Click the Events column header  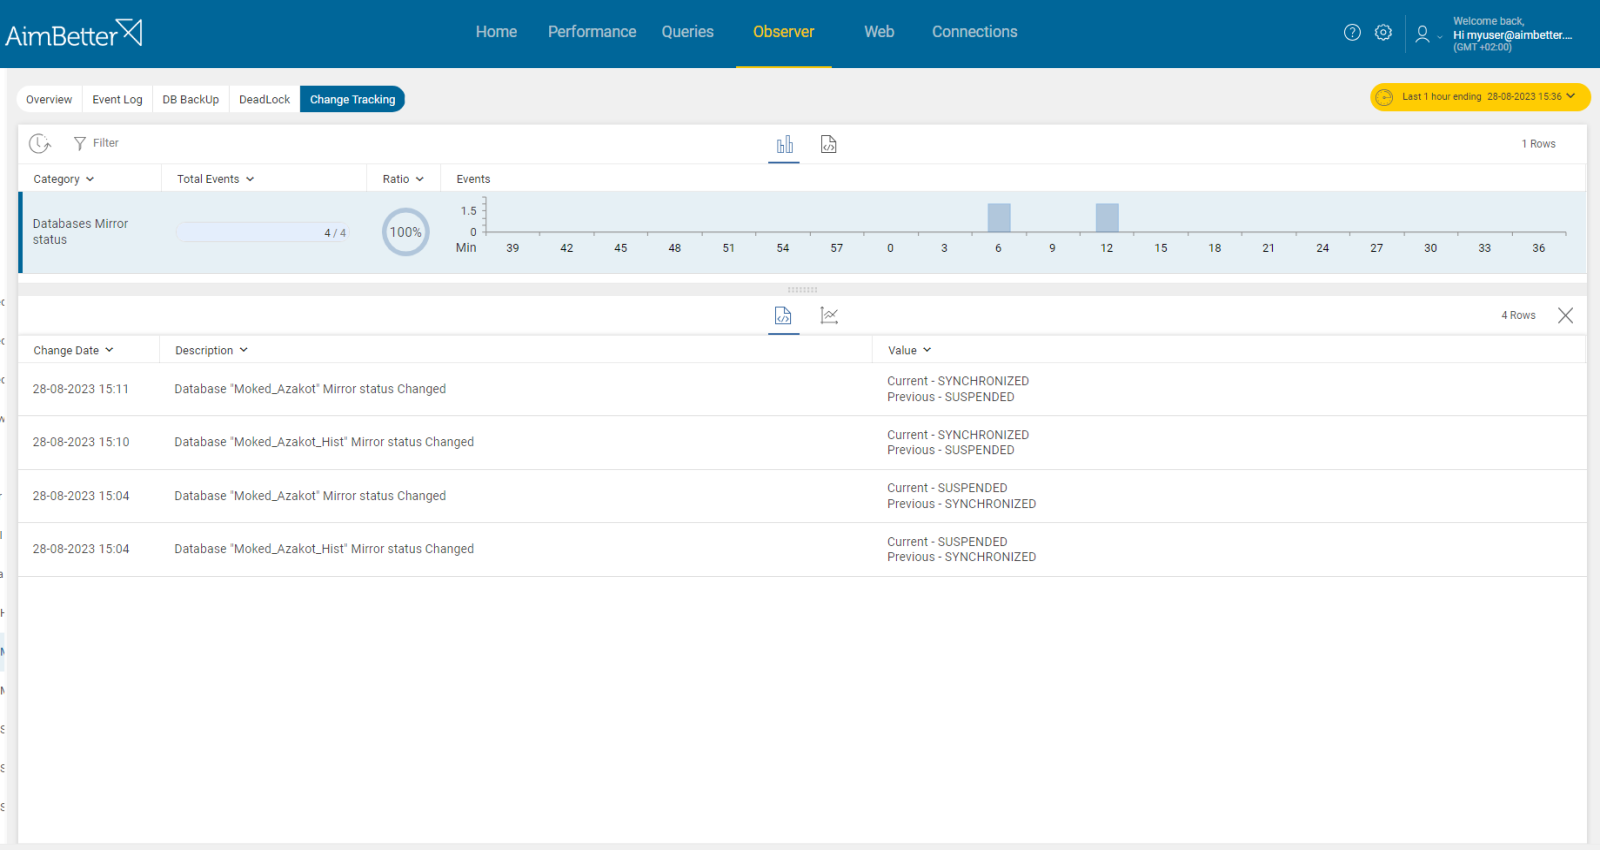[473, 180]
